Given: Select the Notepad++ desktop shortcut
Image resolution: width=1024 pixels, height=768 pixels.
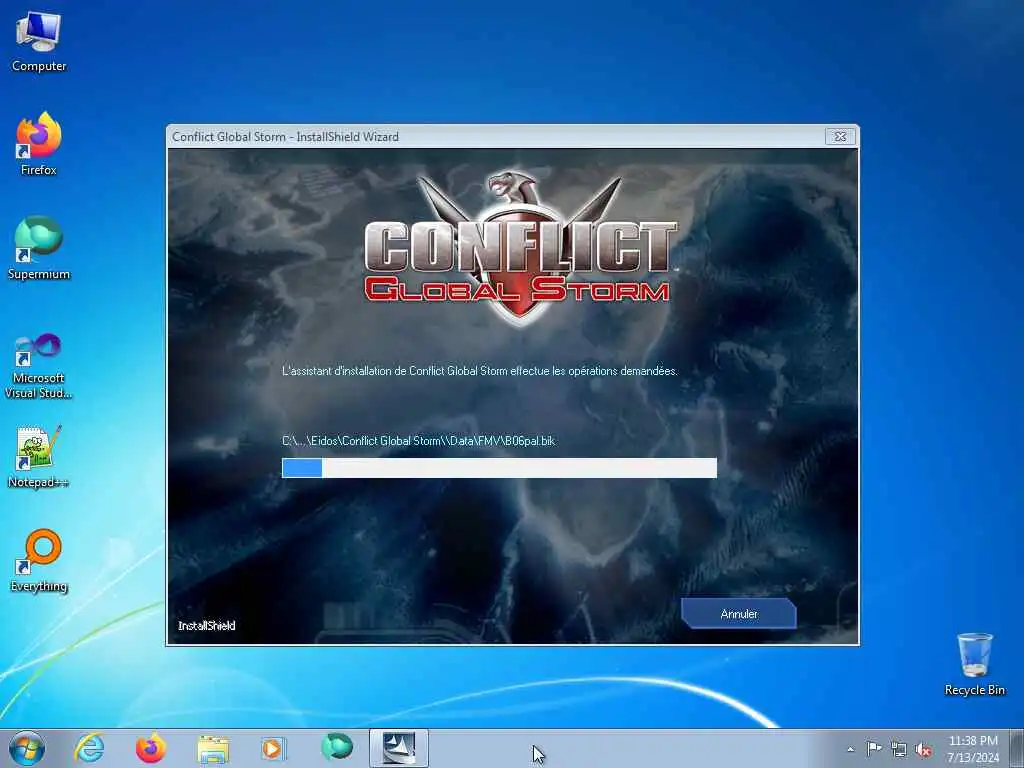Looking at the screenshot, I should [39, 457].
